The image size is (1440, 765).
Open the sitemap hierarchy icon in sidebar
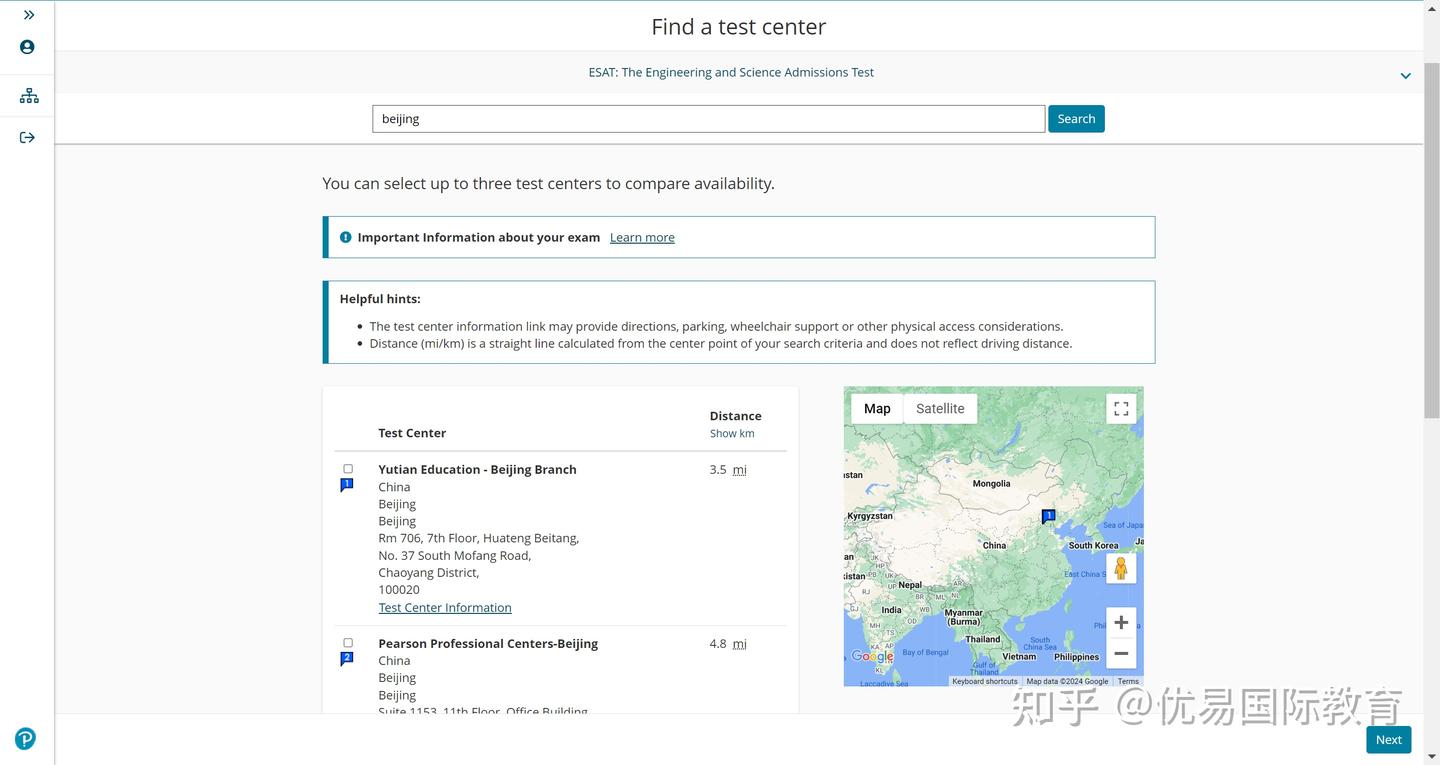coord(29,96)
